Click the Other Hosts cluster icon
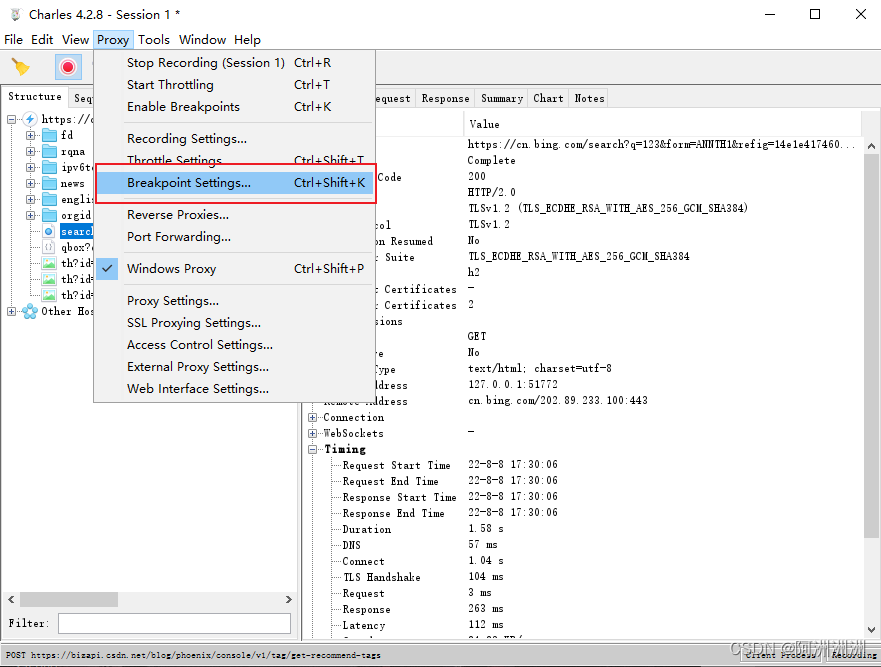 [x=30, y=311]
